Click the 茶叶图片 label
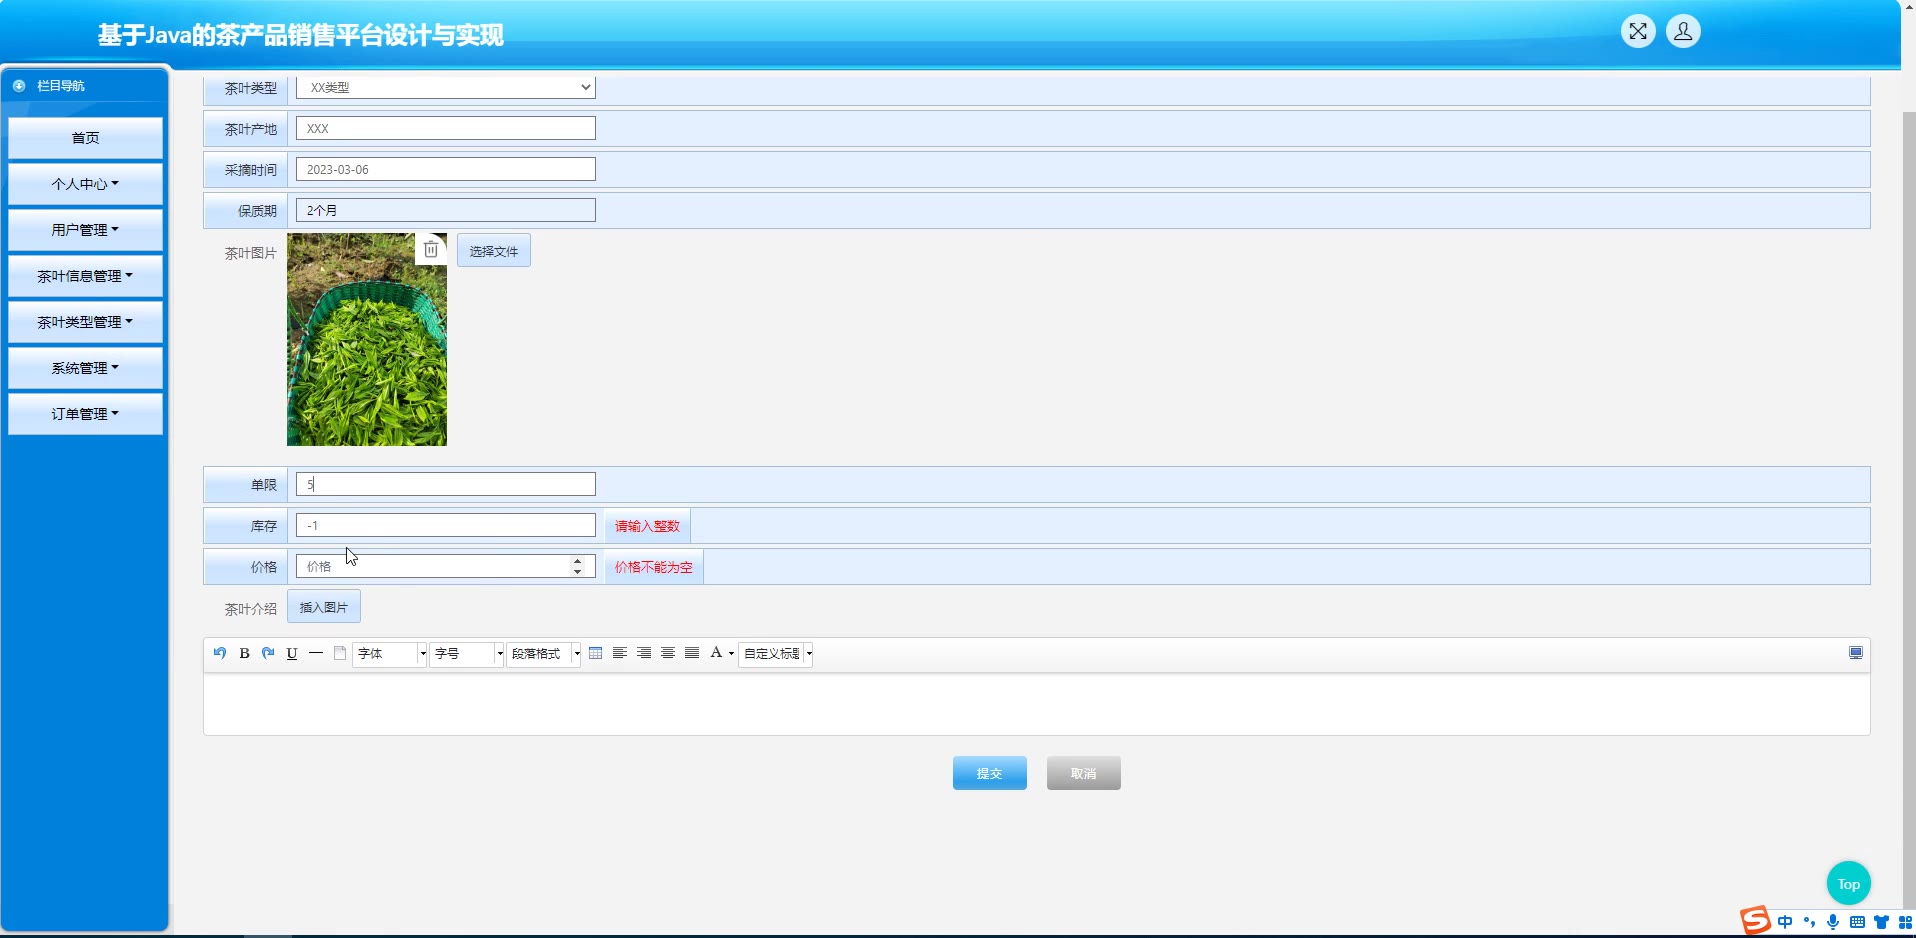The image size is (1916, 938). click(x=250, y=253)
